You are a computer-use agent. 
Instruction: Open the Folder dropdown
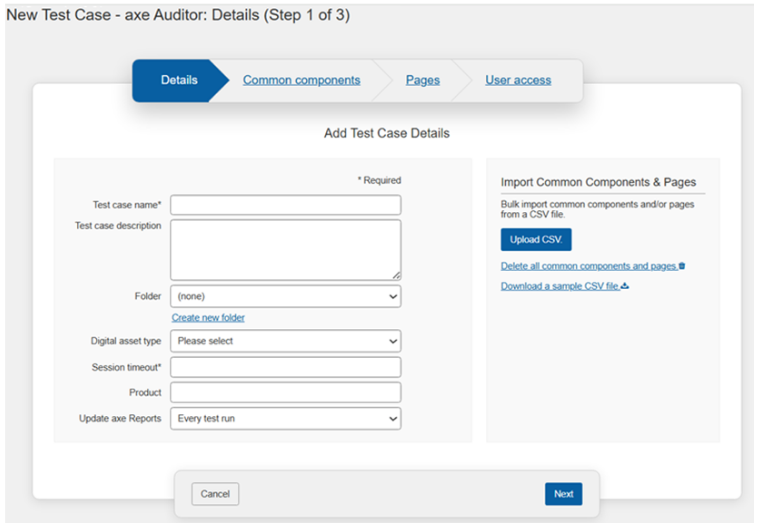pos(285,297)
